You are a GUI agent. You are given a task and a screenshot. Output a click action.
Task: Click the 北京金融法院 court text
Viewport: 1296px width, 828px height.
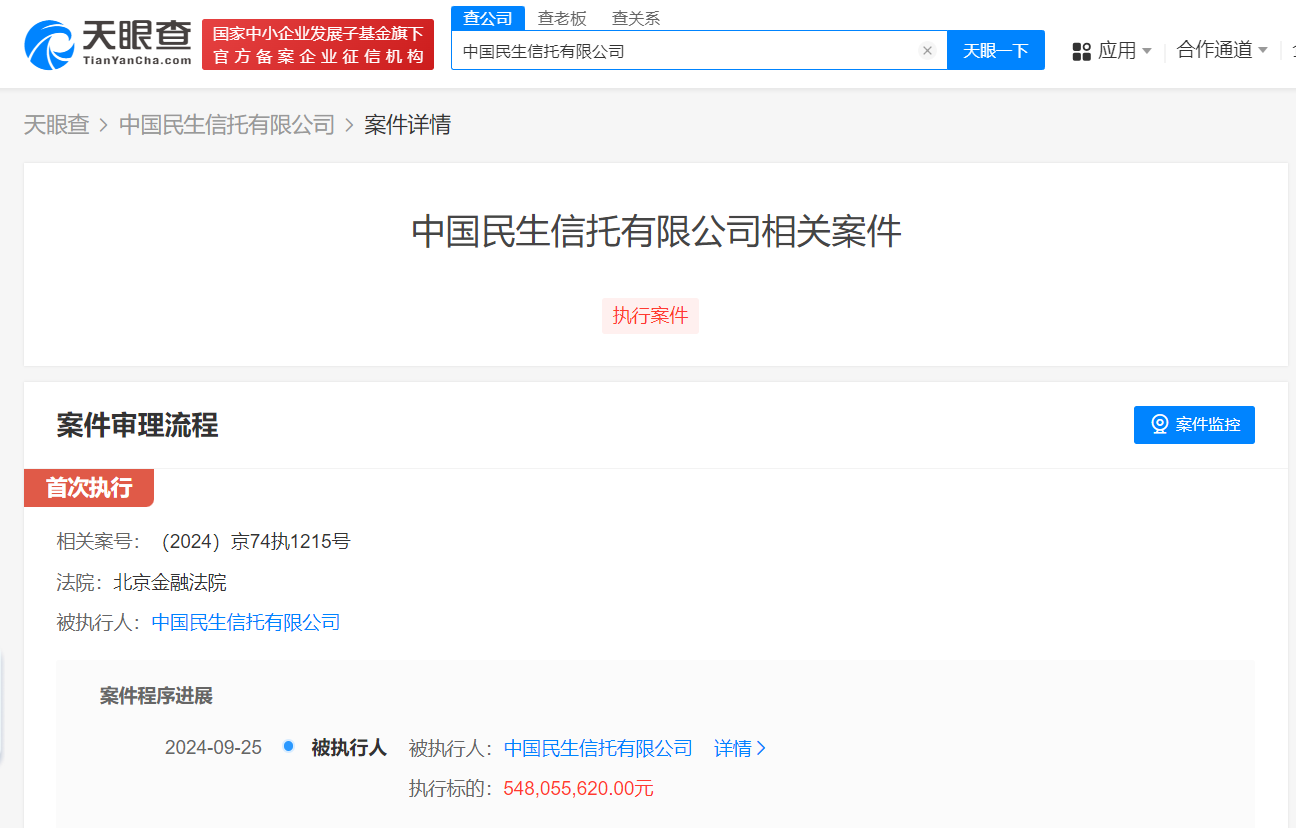(170, 582)
